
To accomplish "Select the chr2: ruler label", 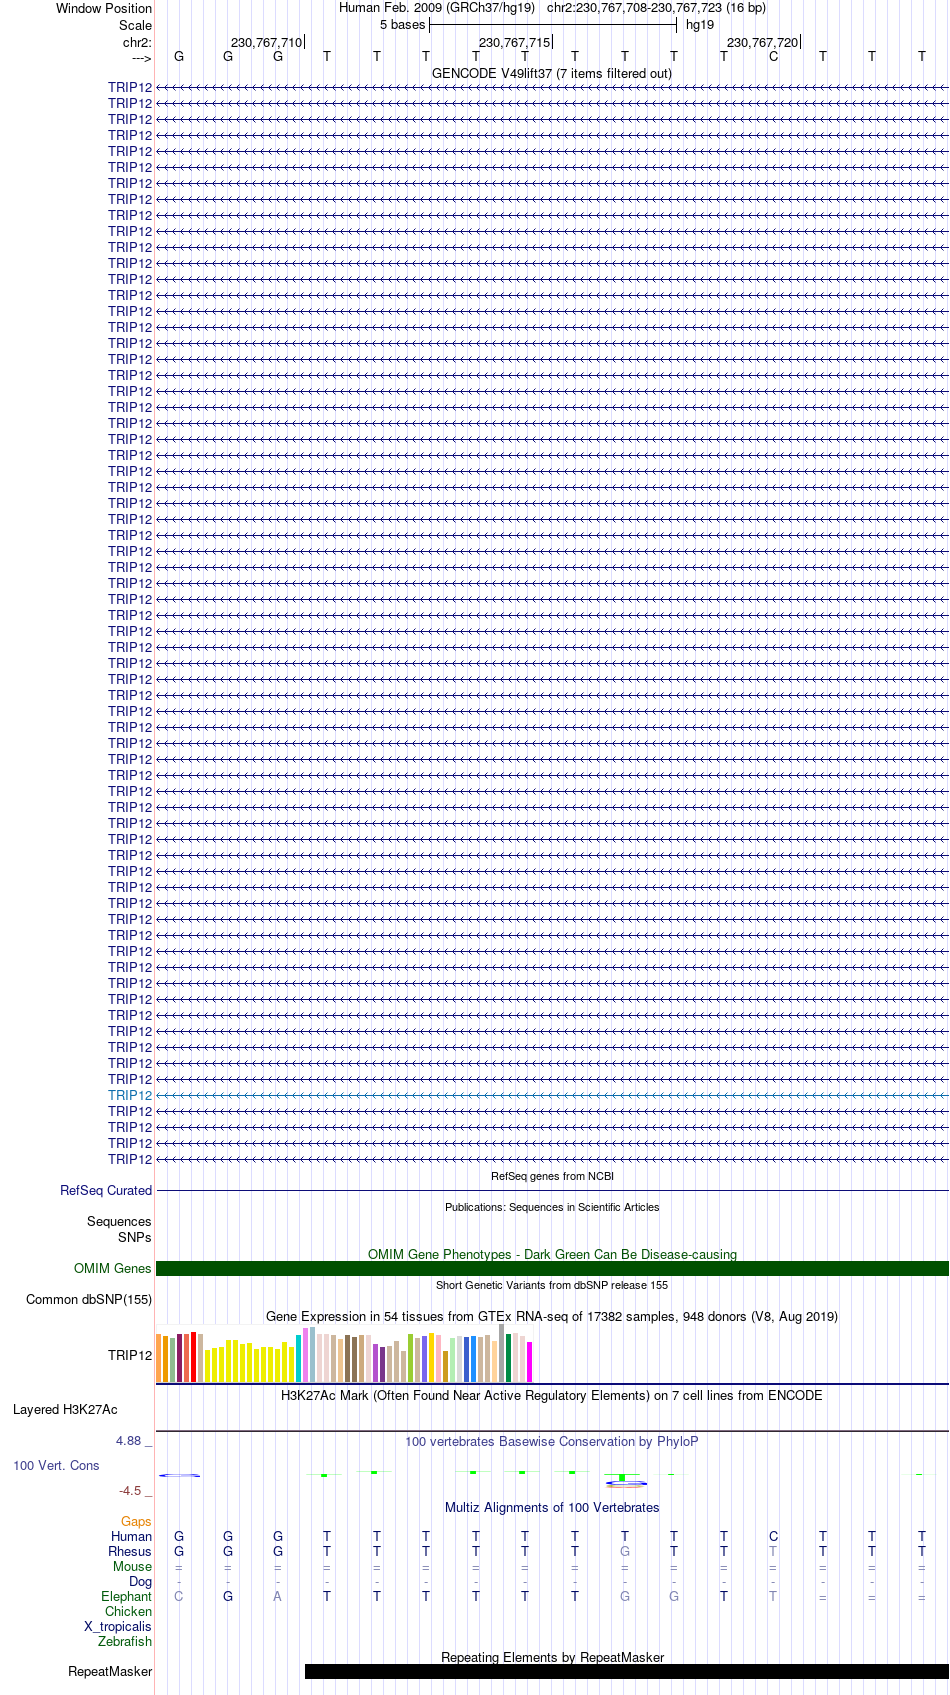I will point(137,43).
